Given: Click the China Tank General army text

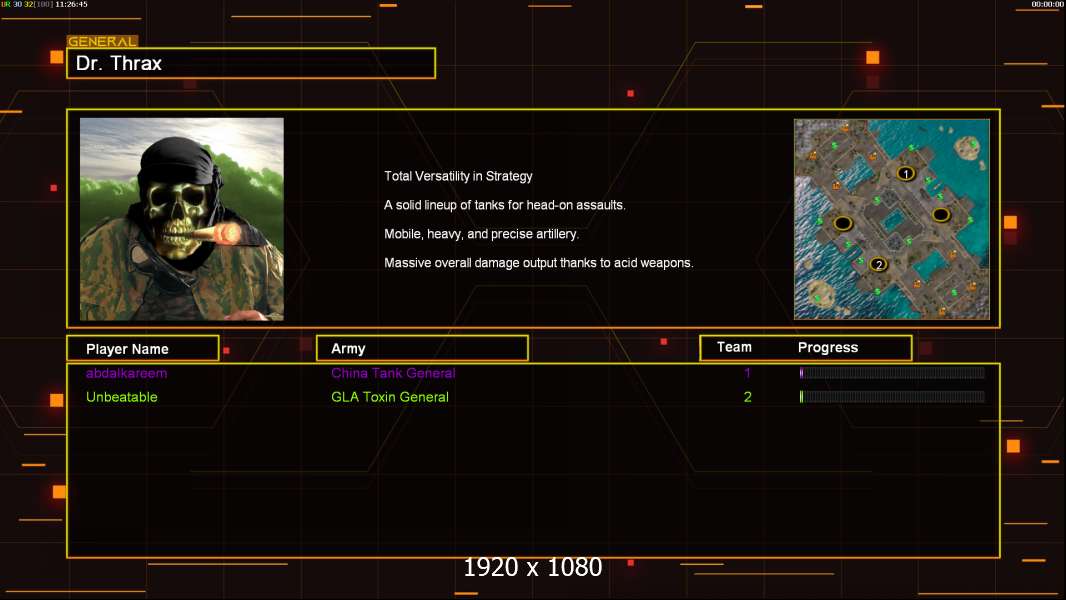Looking at the screenshot, I should 393,373.
